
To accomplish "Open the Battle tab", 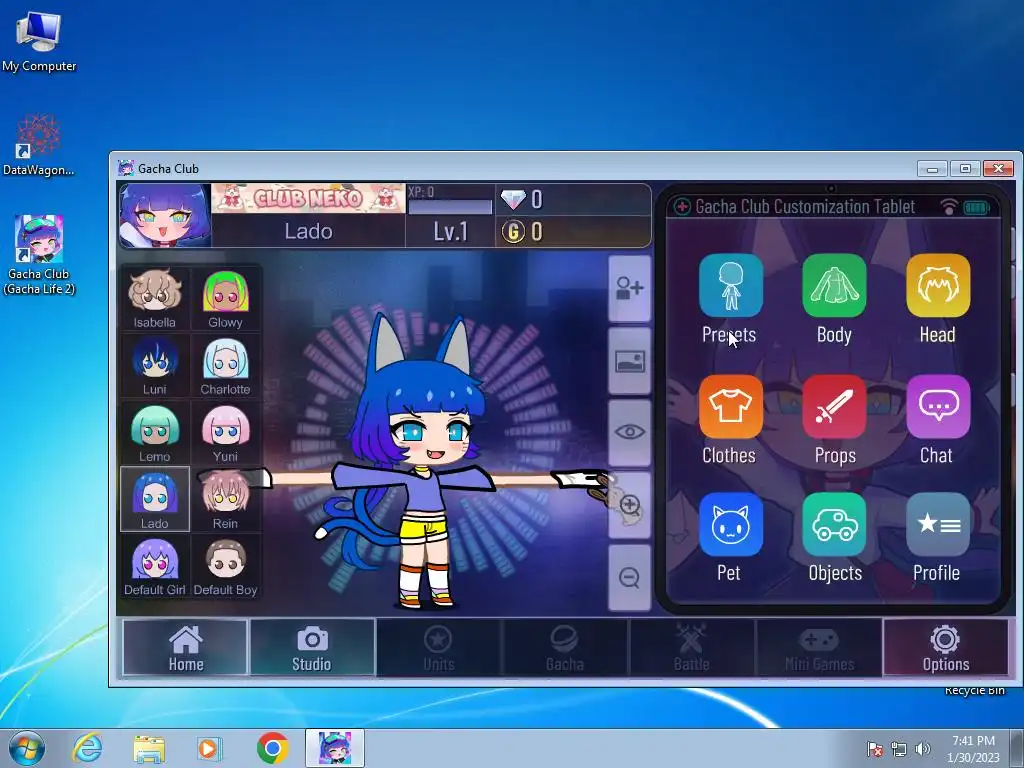I will (692, 647).
